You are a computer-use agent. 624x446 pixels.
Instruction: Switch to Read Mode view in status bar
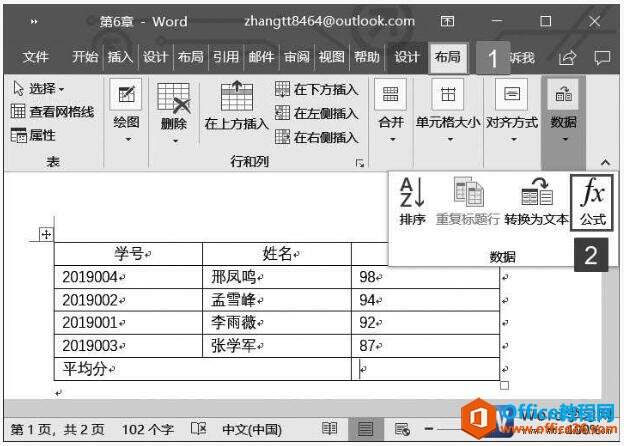[x=330, y=428]
